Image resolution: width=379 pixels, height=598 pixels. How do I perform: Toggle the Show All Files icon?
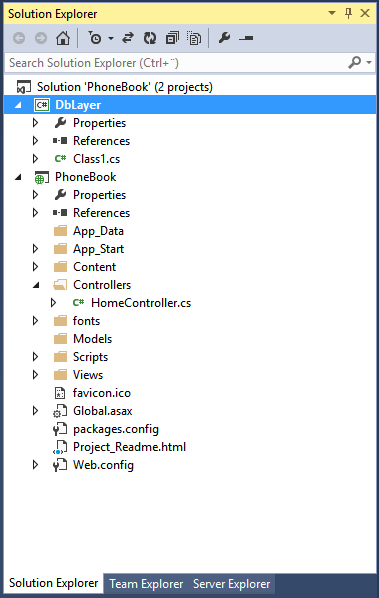pos(194,38)
